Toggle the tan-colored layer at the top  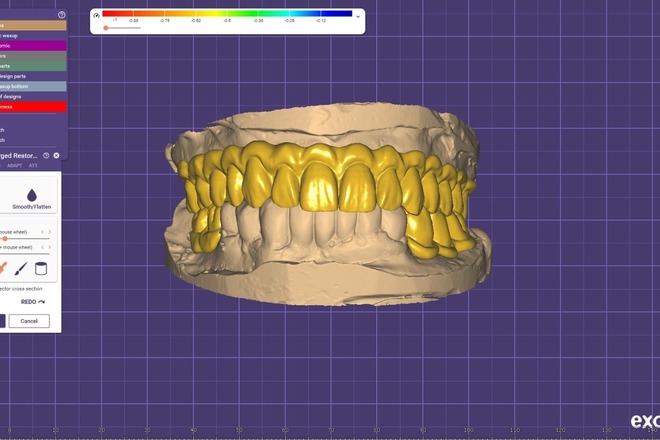point(33,25)
